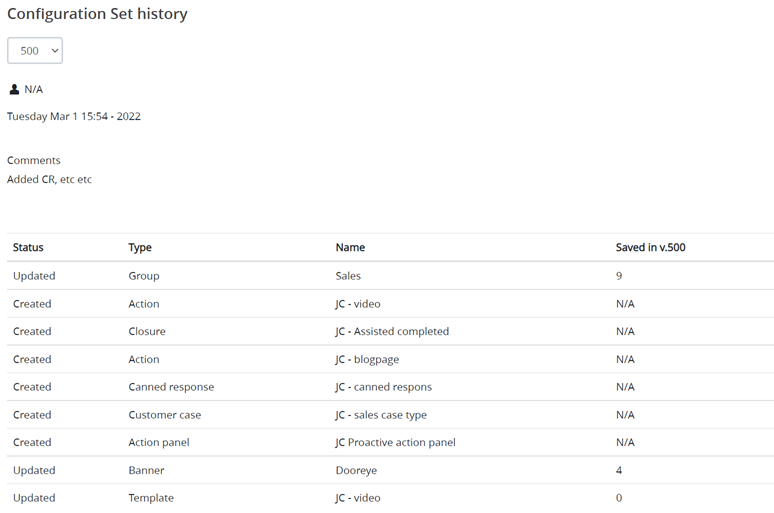Select the Sales group row name
Screen dimensions: 774x513
point(348,276)
